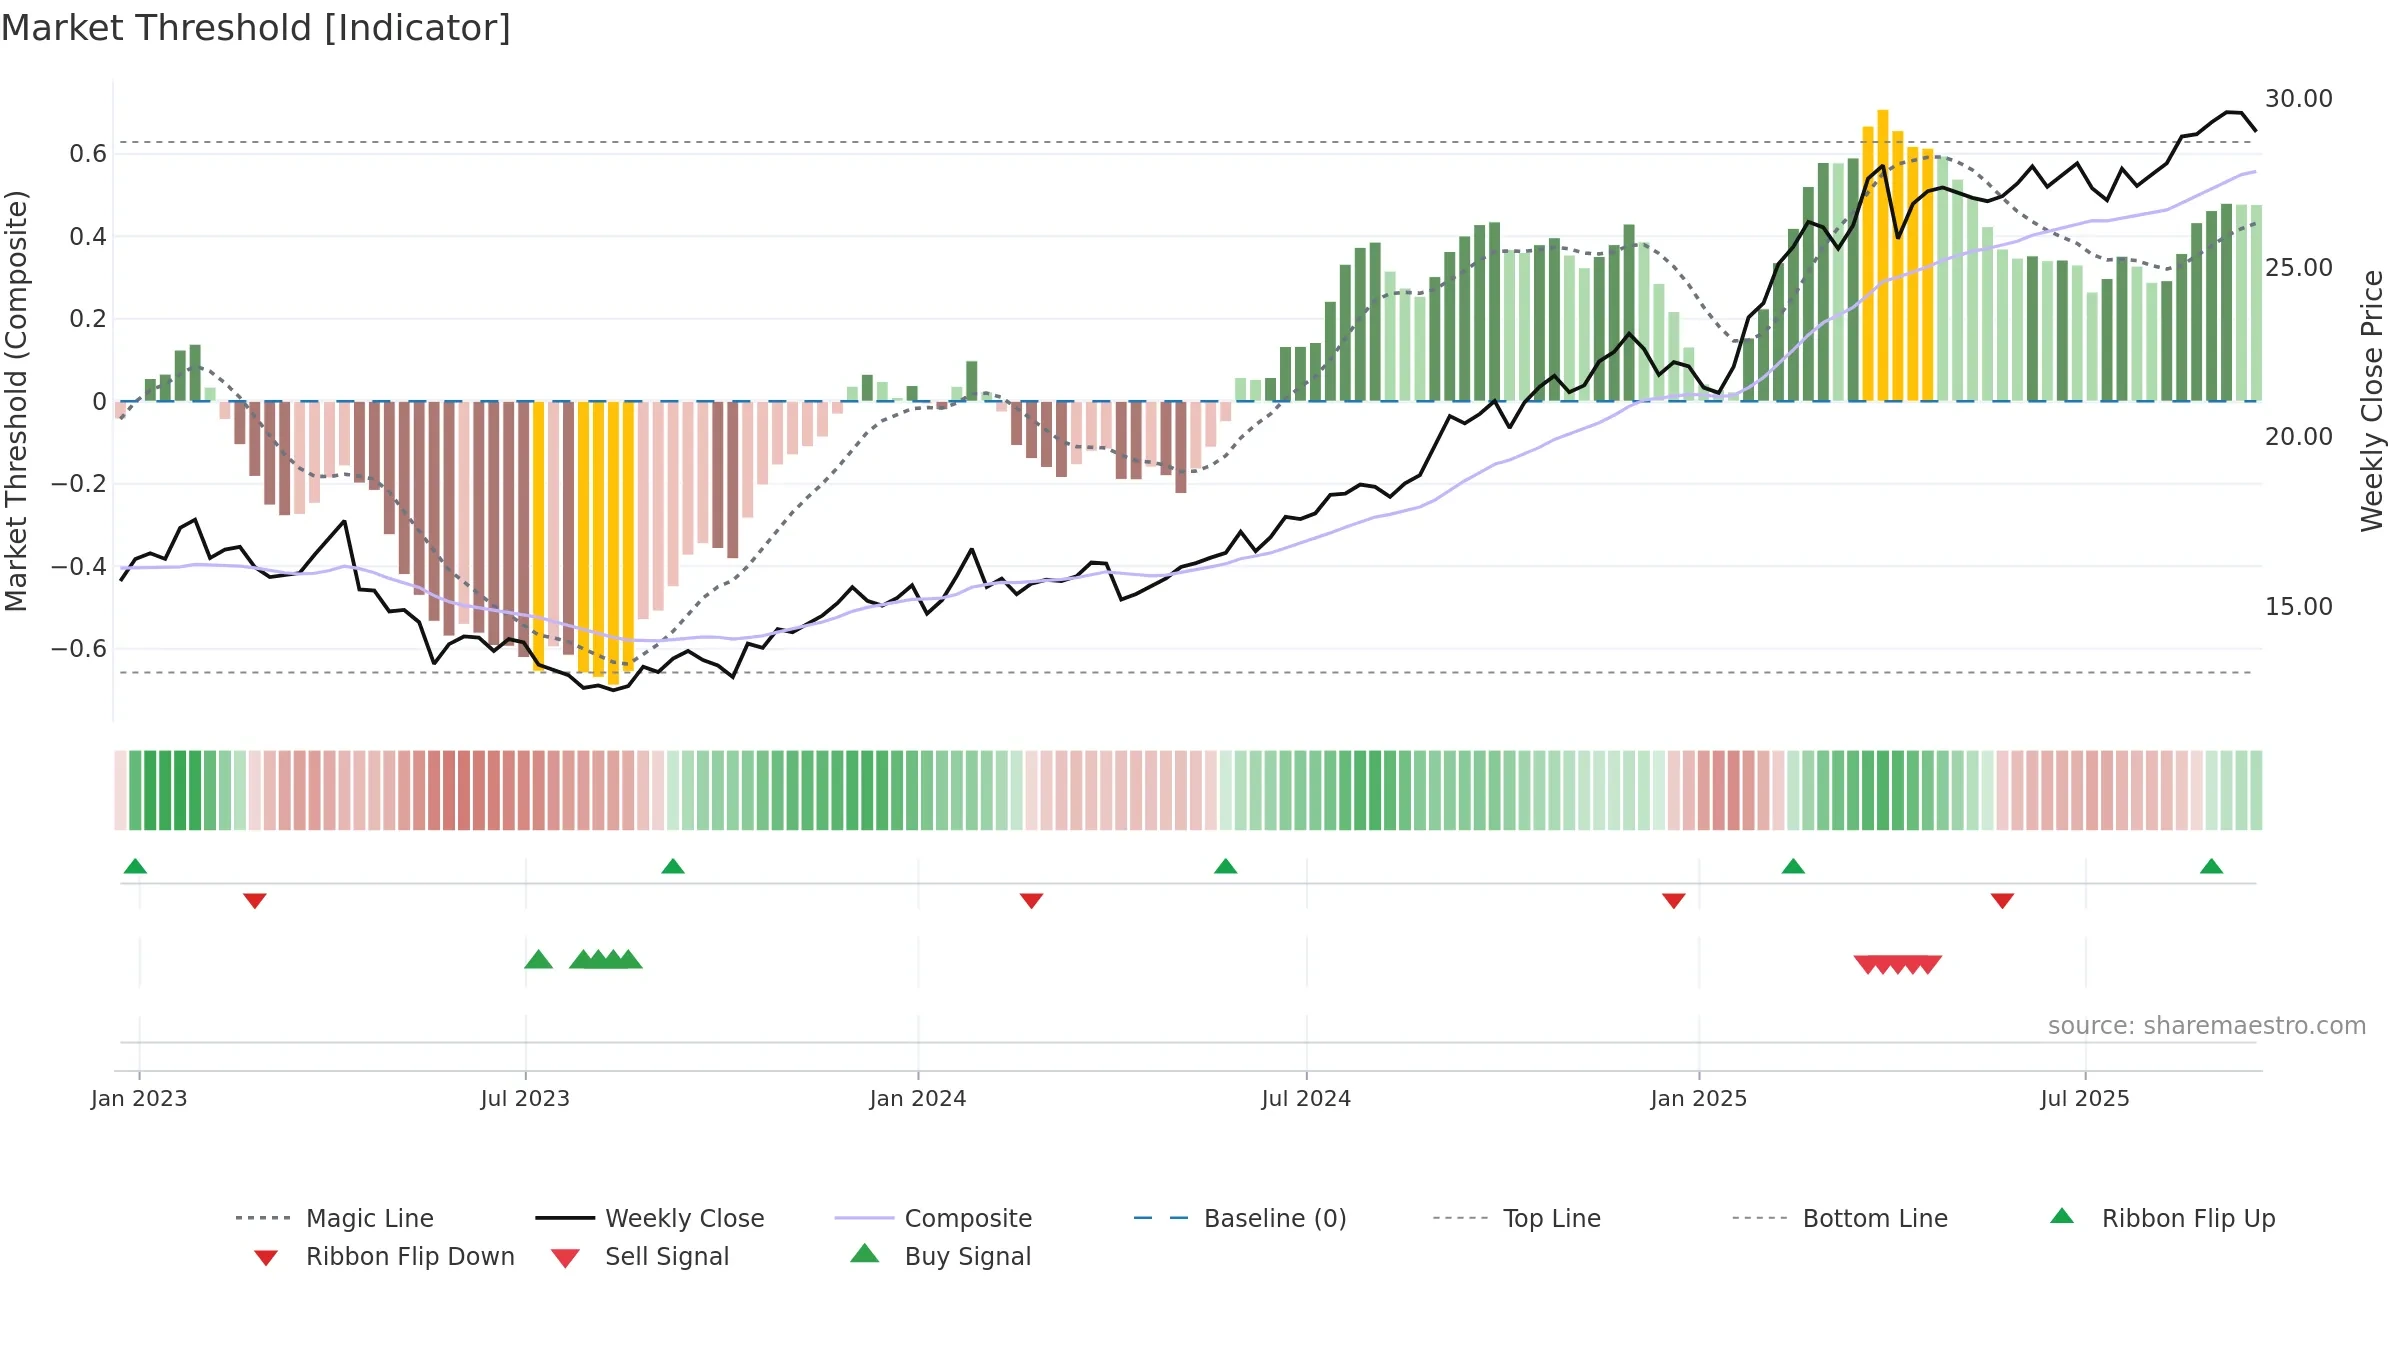Click the green ribbon flip up marker after Jul 2023

click(673, 866)
